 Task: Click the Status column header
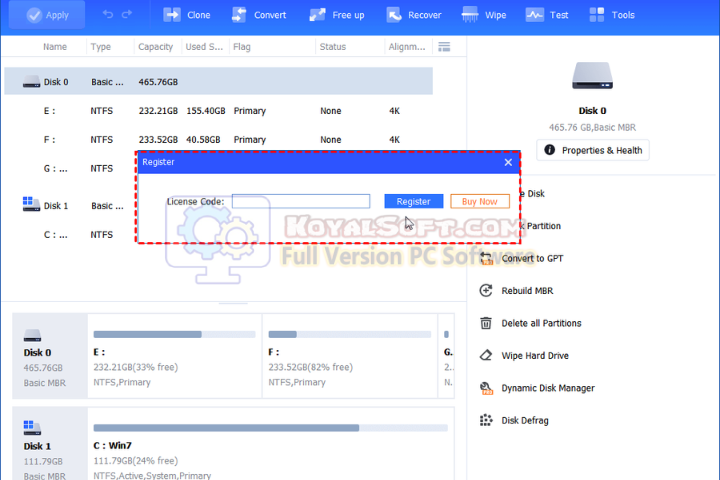coord(333,47)
